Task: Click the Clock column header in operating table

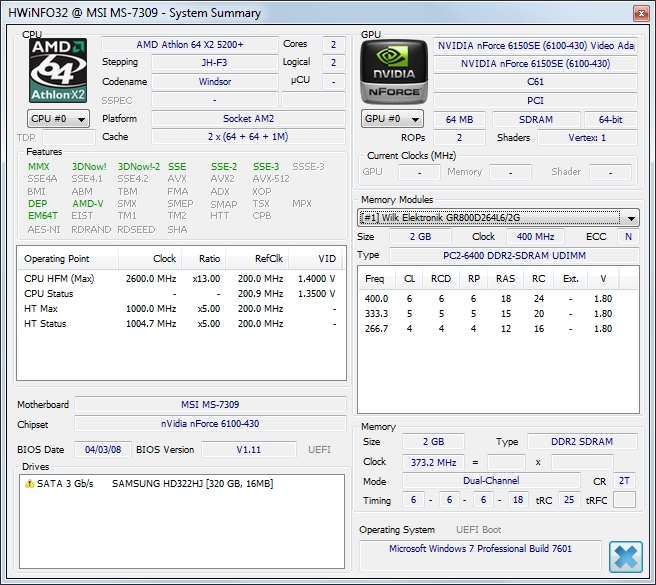Action: pos(150,259)
